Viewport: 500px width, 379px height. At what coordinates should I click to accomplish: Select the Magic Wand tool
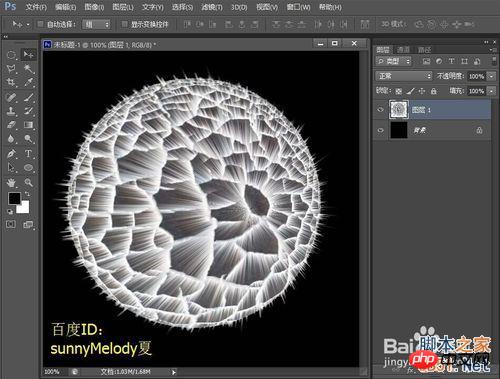pyautogui.click(x=28, y=69)
